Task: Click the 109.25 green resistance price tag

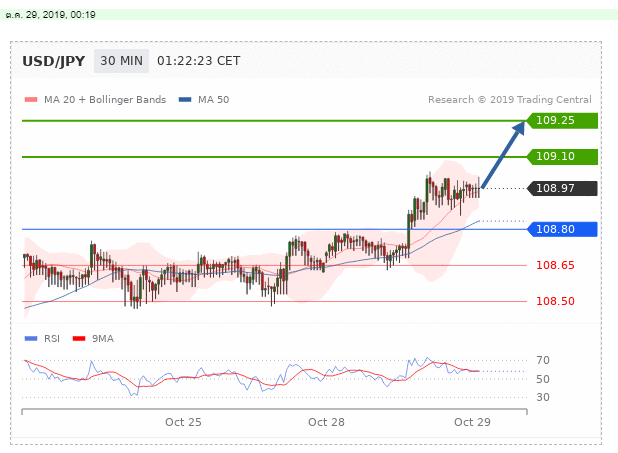Action: point(562,121)
